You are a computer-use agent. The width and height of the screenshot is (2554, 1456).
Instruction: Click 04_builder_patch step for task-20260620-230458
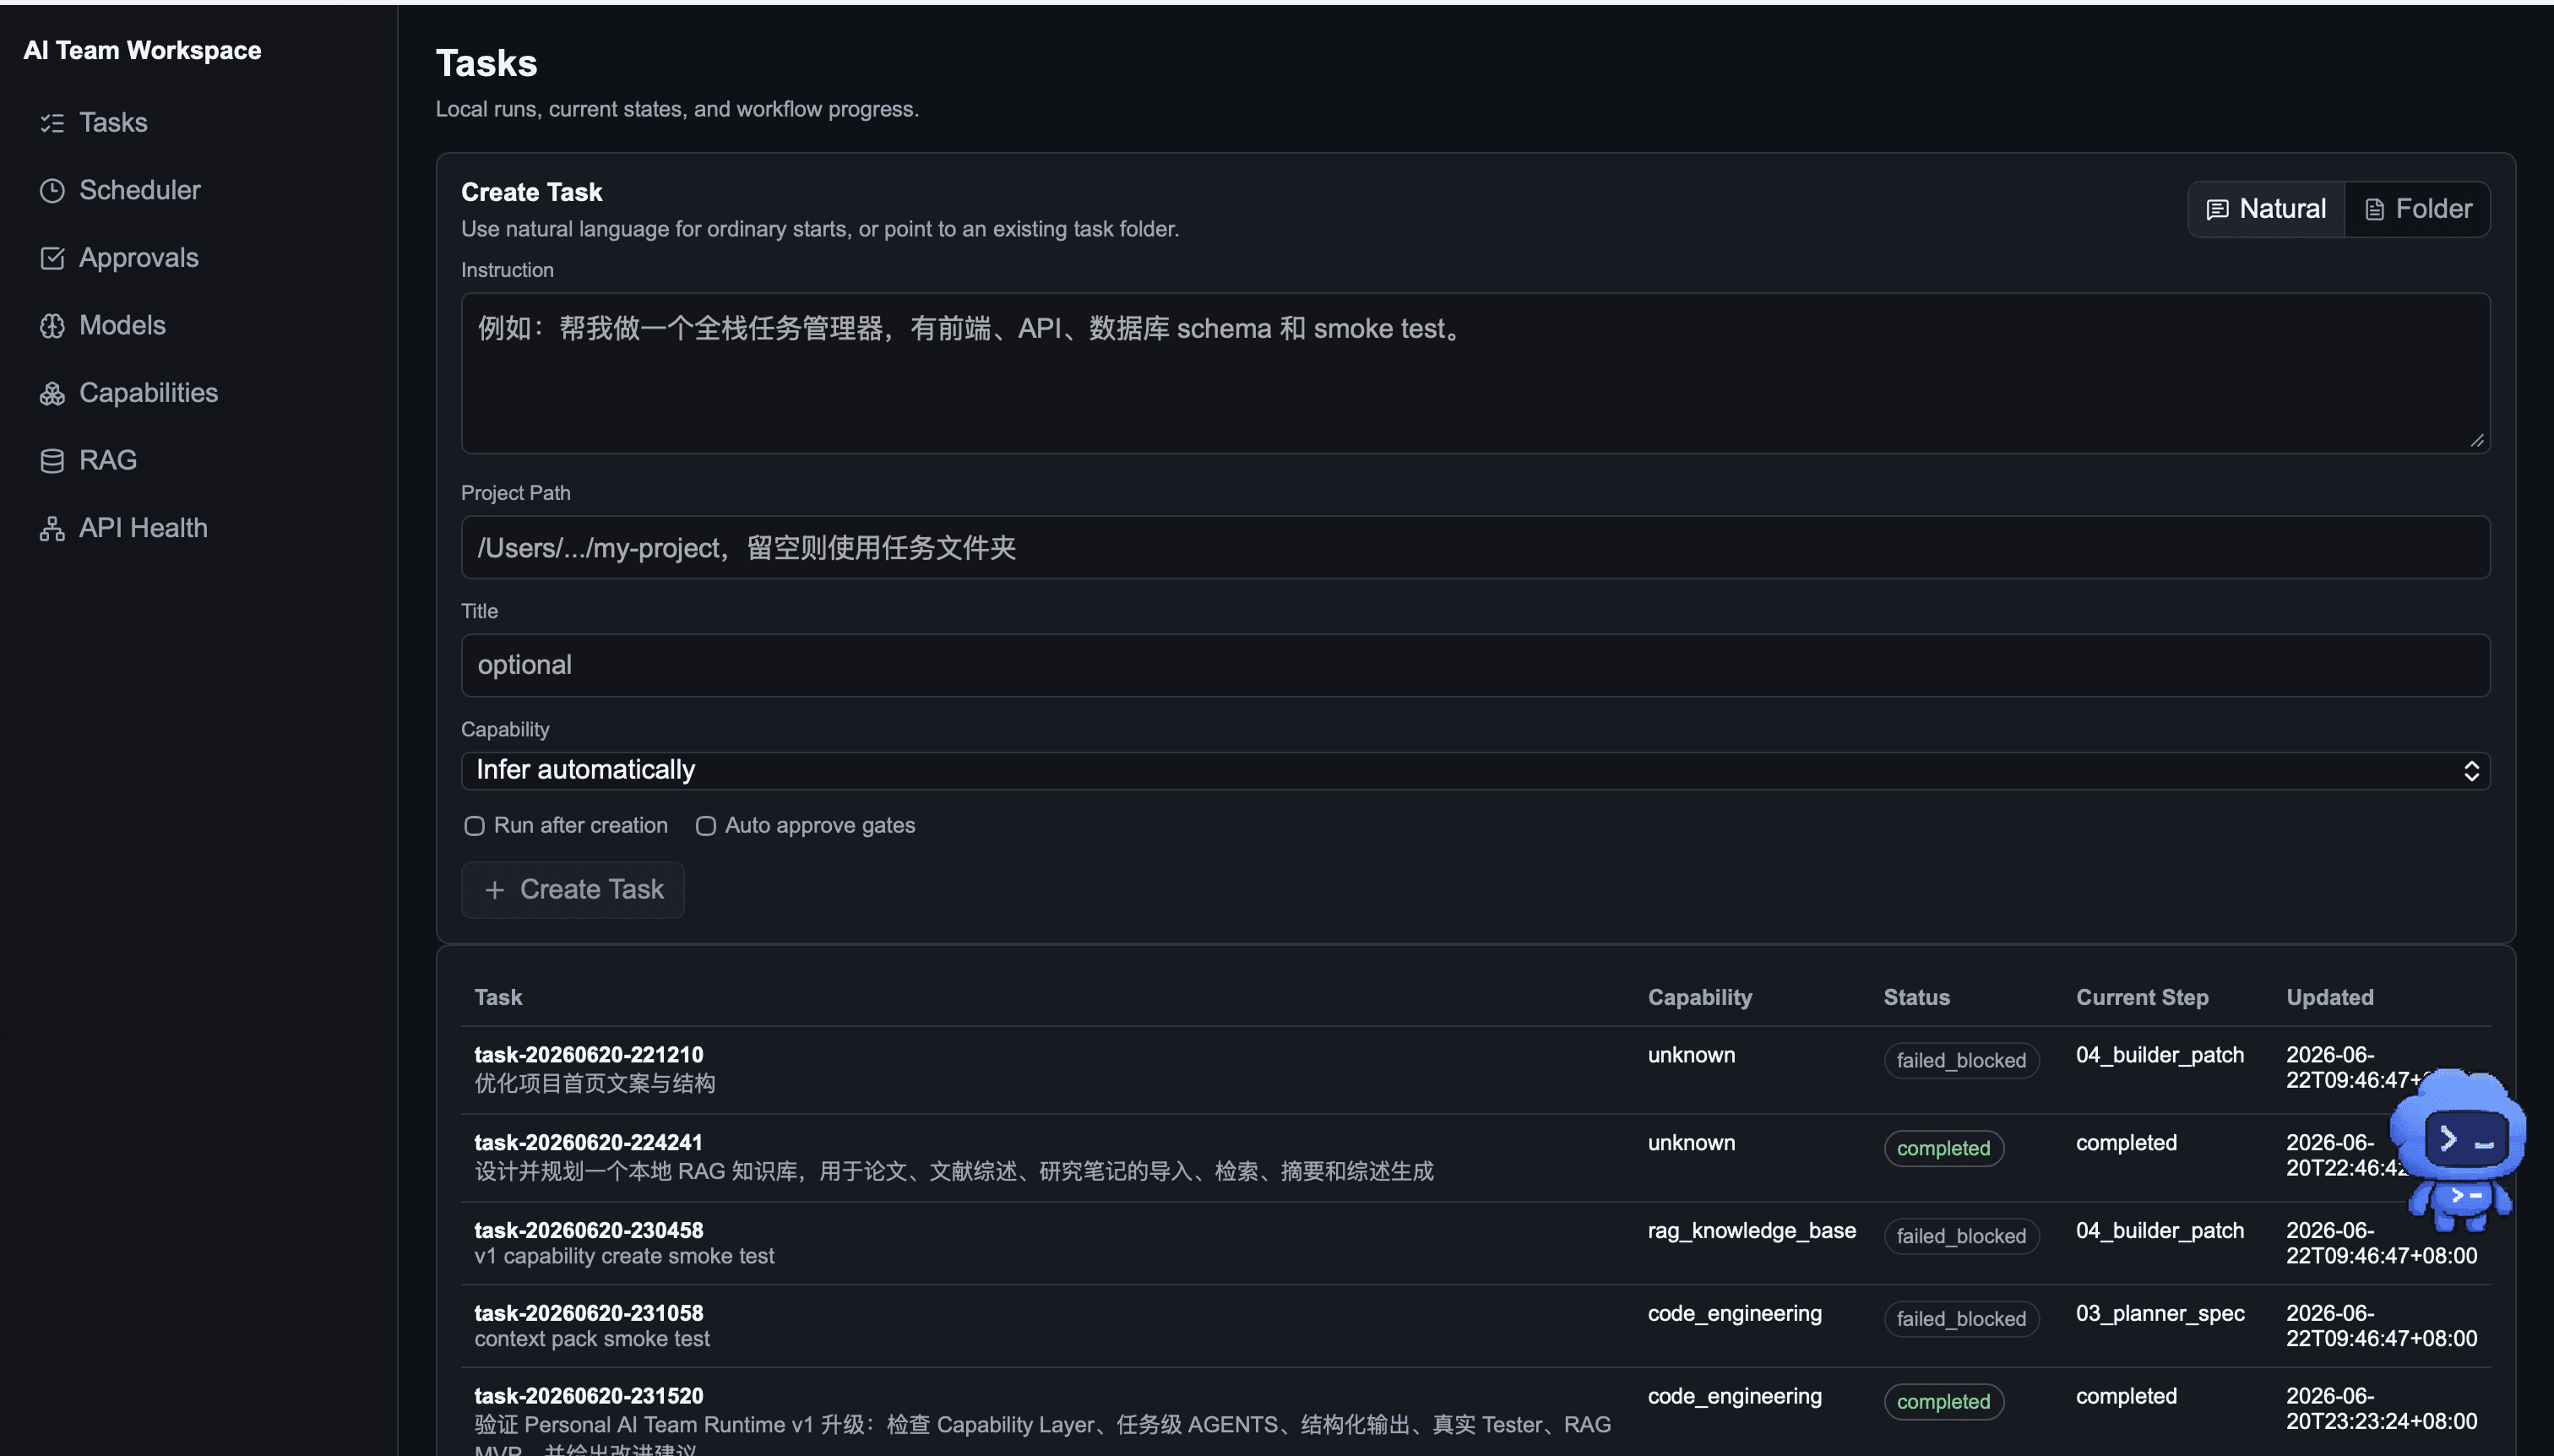(2160, 1231)
